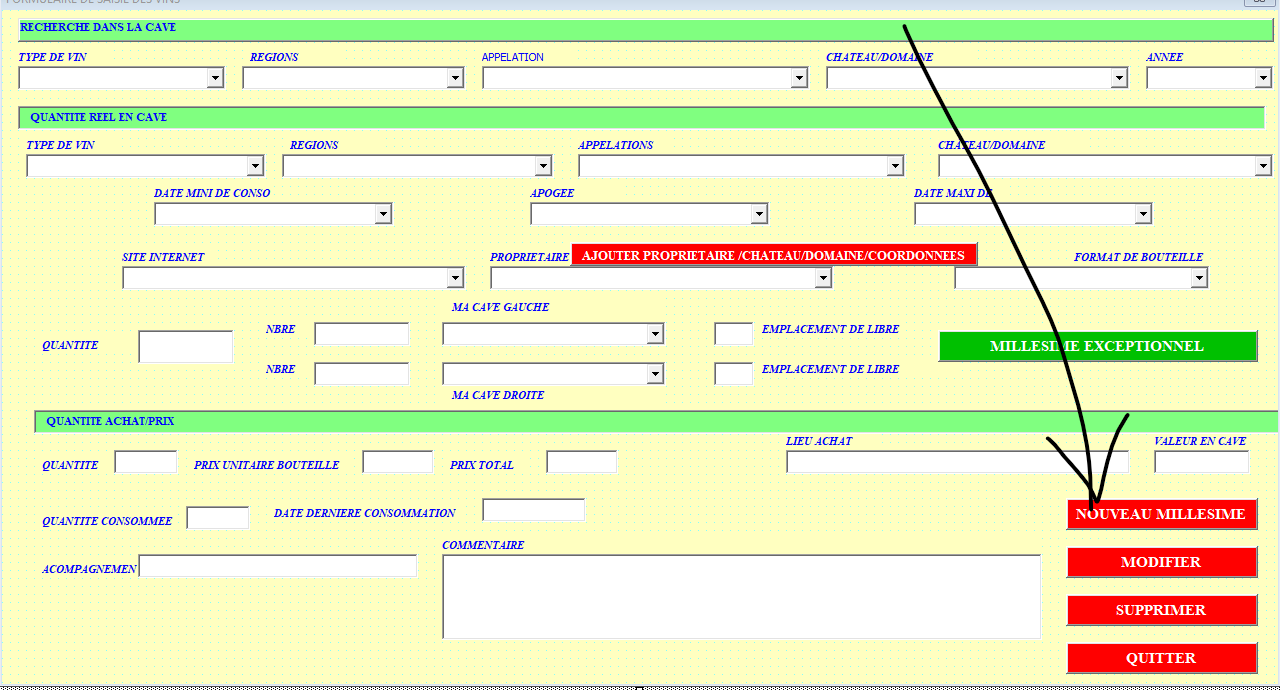Open the ANNEE dropdown in the search section
The height and width of the screenshot is (690, 1280).
pos(1262,78)
